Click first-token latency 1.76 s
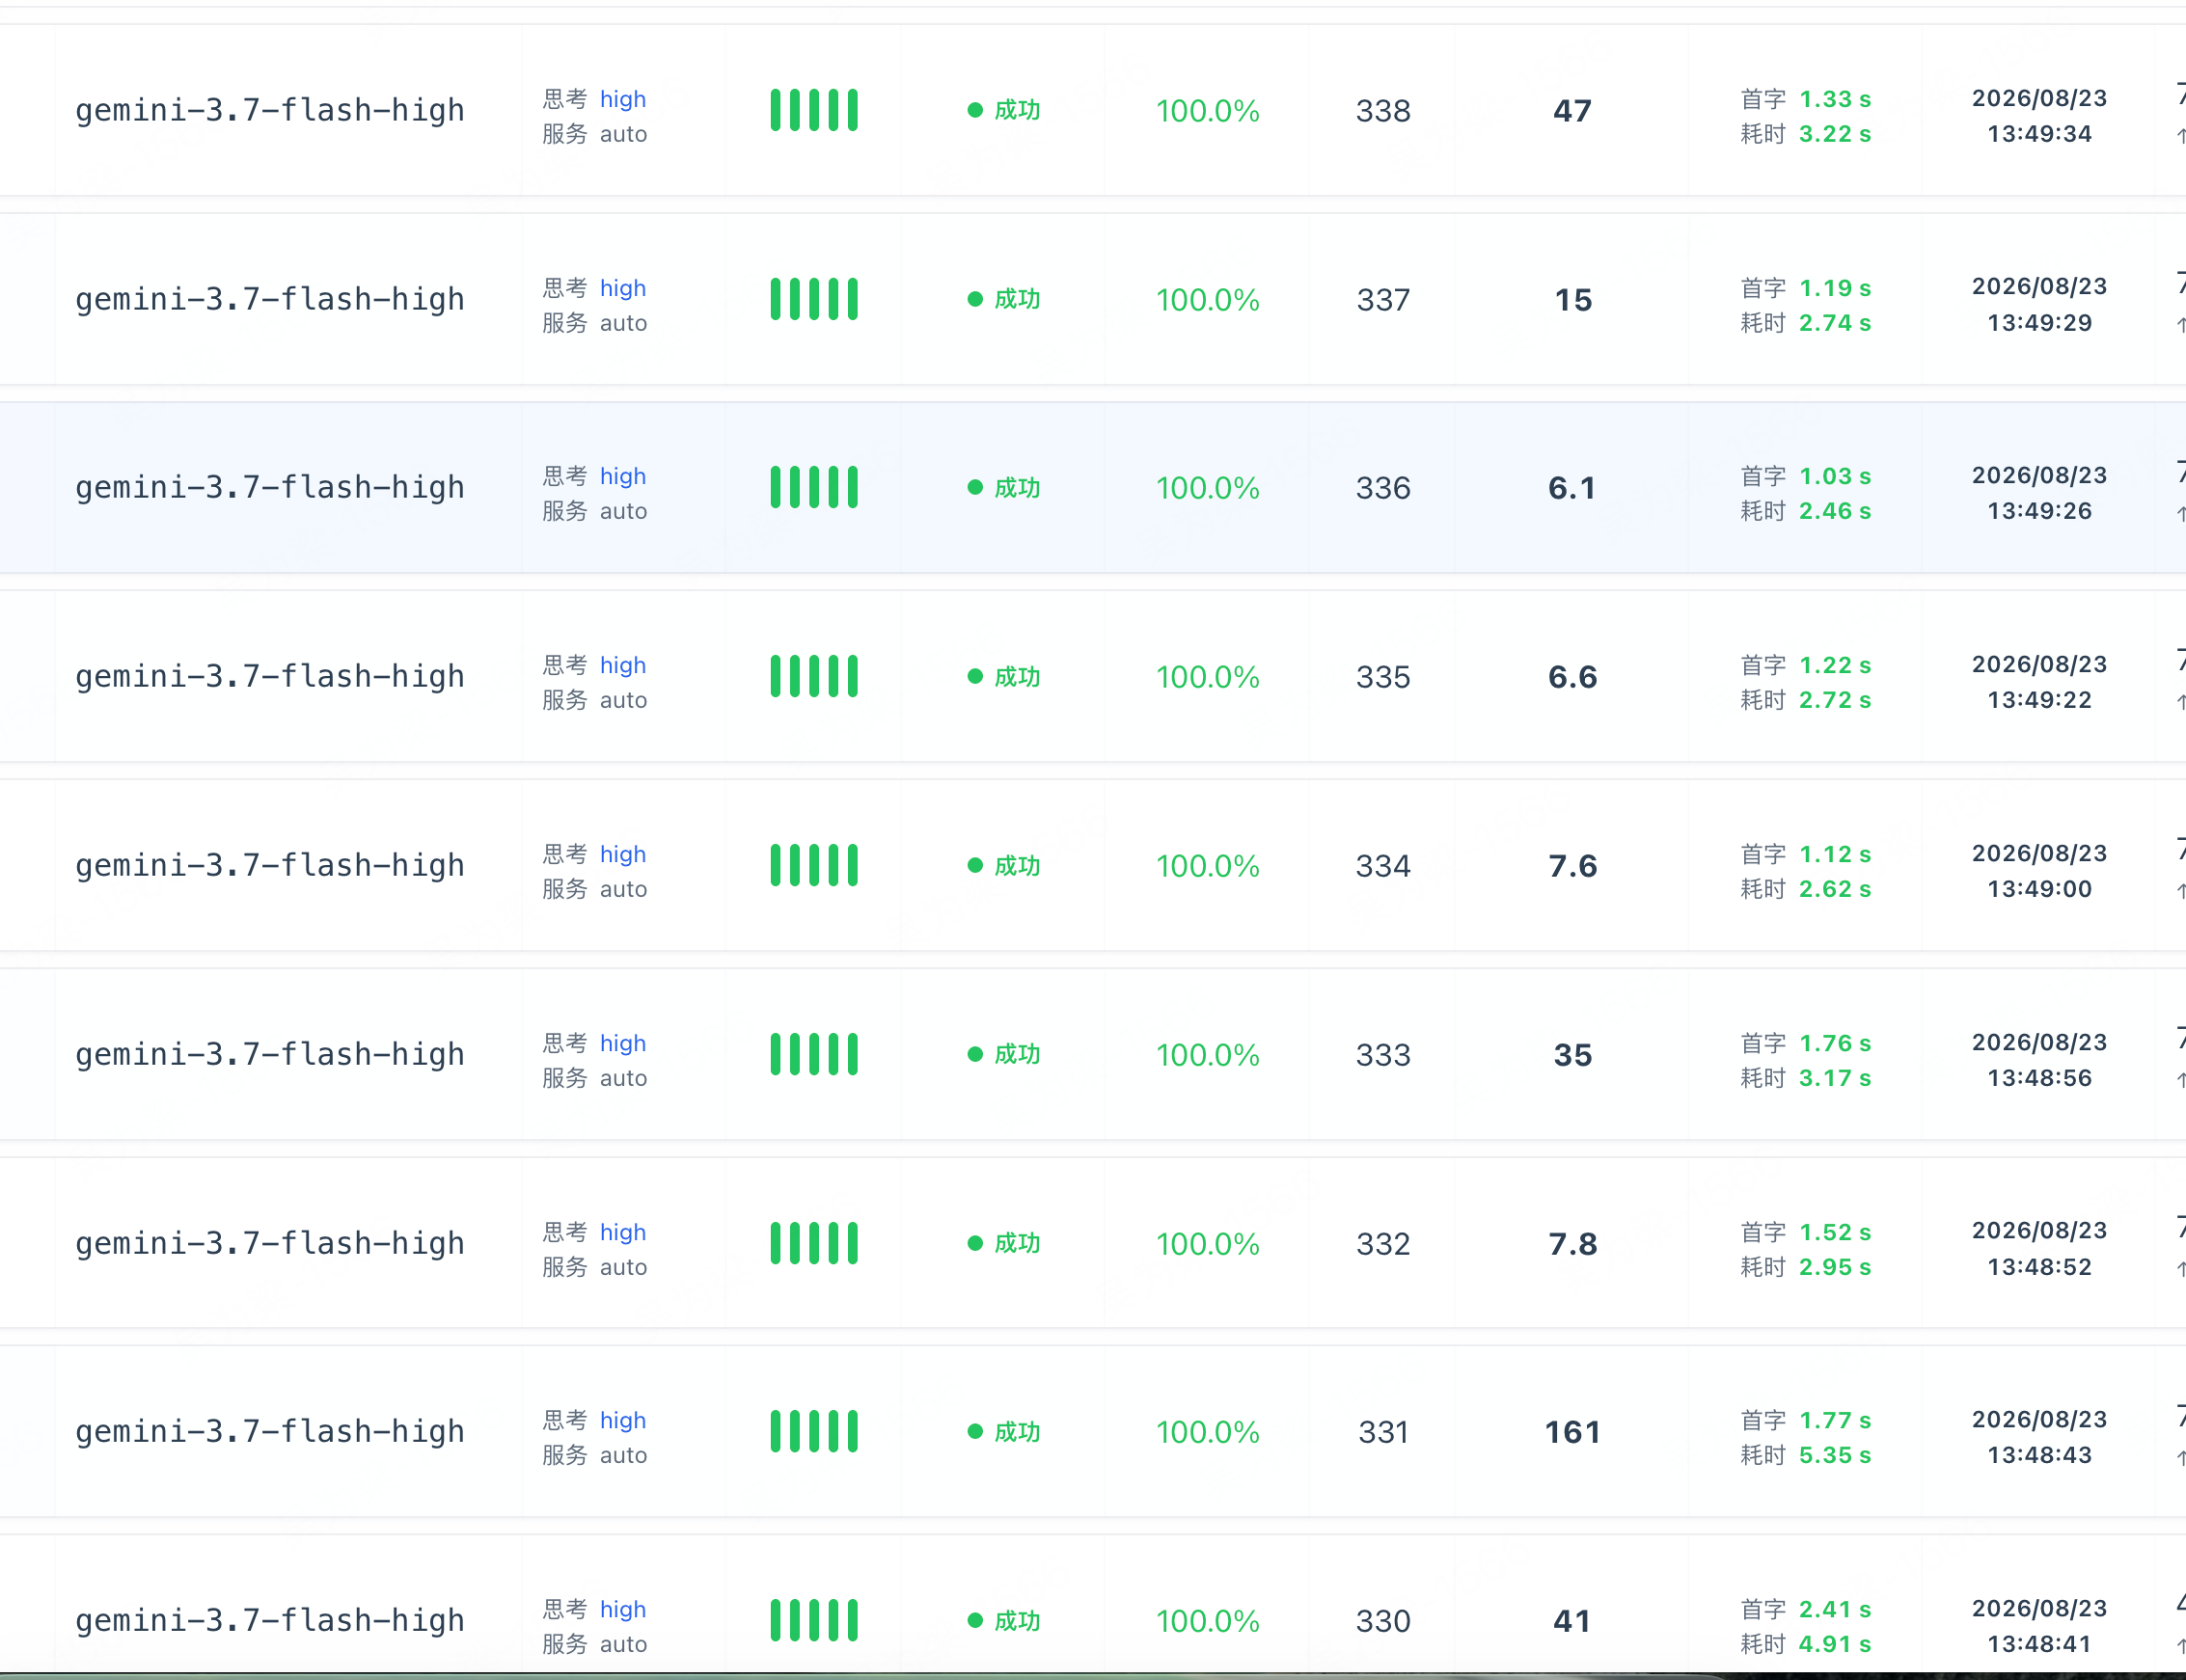Screen dimensions: 2186x1680 tap(1835, 1043)
